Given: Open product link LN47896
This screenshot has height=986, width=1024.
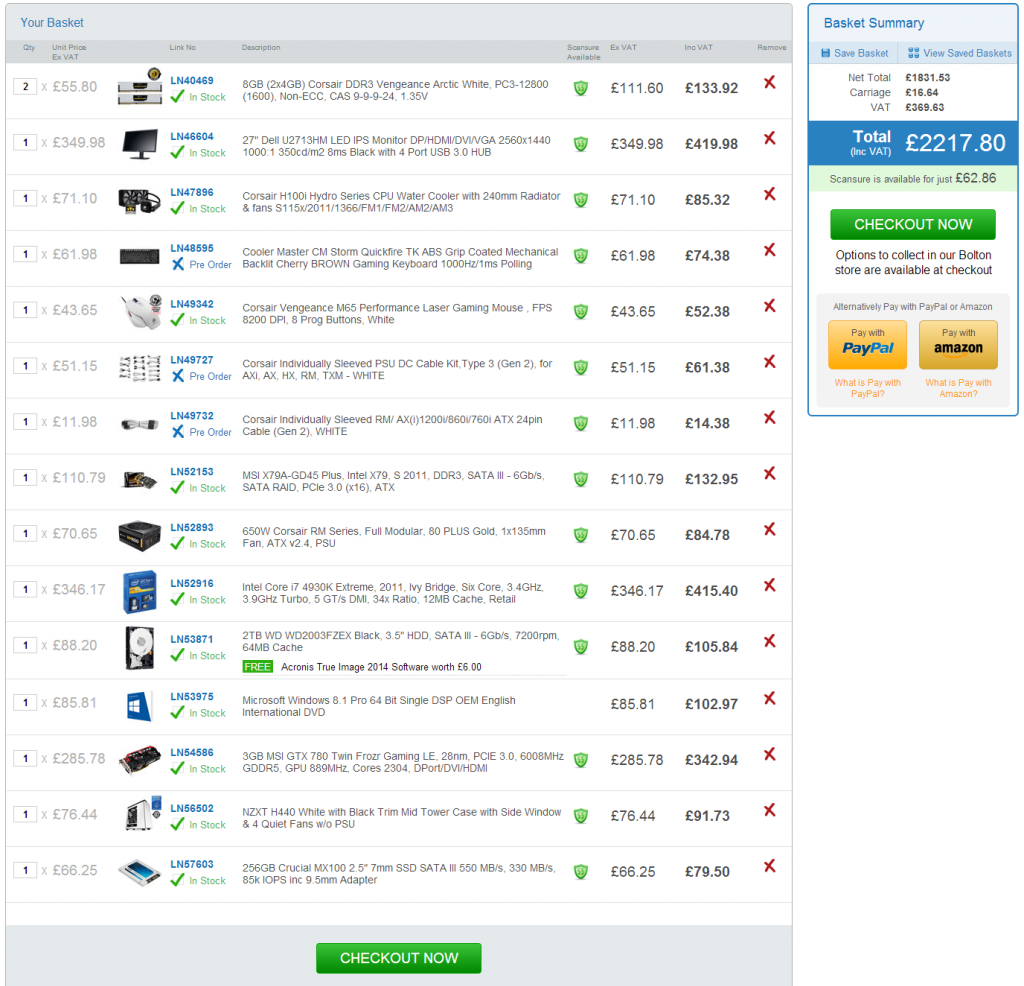Looking at the screenshot, I should (x=191, y=192).
